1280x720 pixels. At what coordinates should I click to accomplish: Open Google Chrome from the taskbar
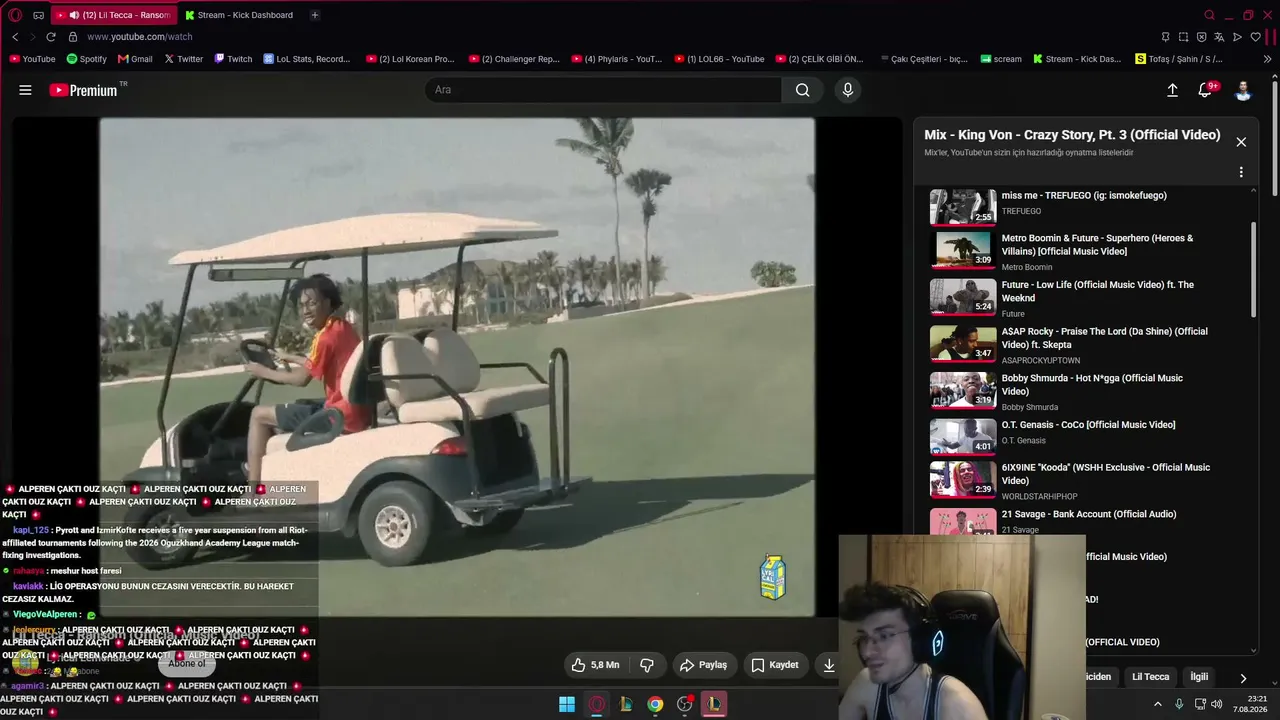point(655,704)
